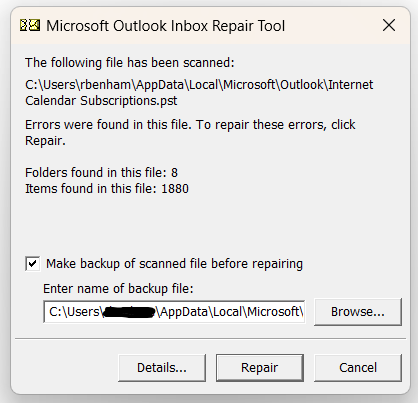Select the 'The following file has been scanned' text
This screenshot has width=418, height=403.
pos(130,63)
